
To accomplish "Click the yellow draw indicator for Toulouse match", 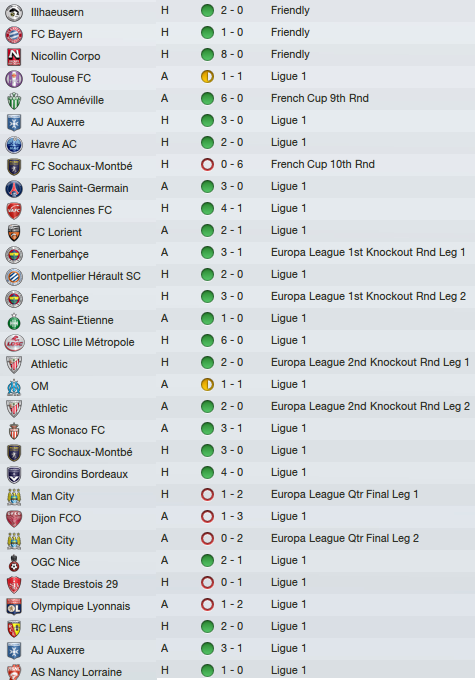I will (x=207, y=77).
